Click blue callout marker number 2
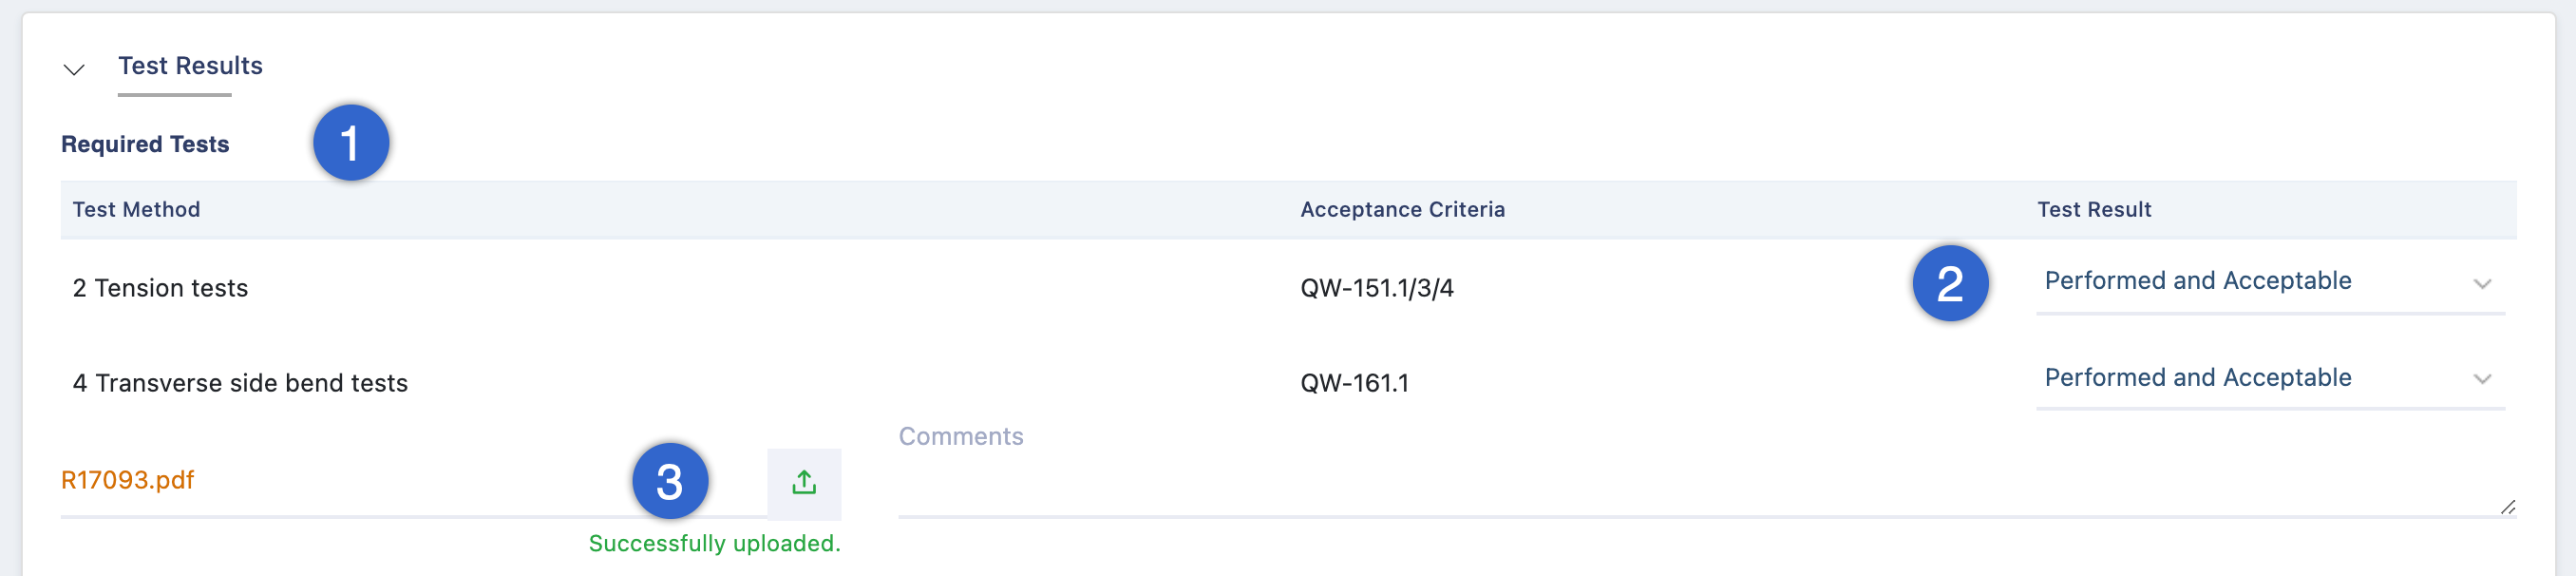The image size is (2576, 576). (x=1950, y=283)
